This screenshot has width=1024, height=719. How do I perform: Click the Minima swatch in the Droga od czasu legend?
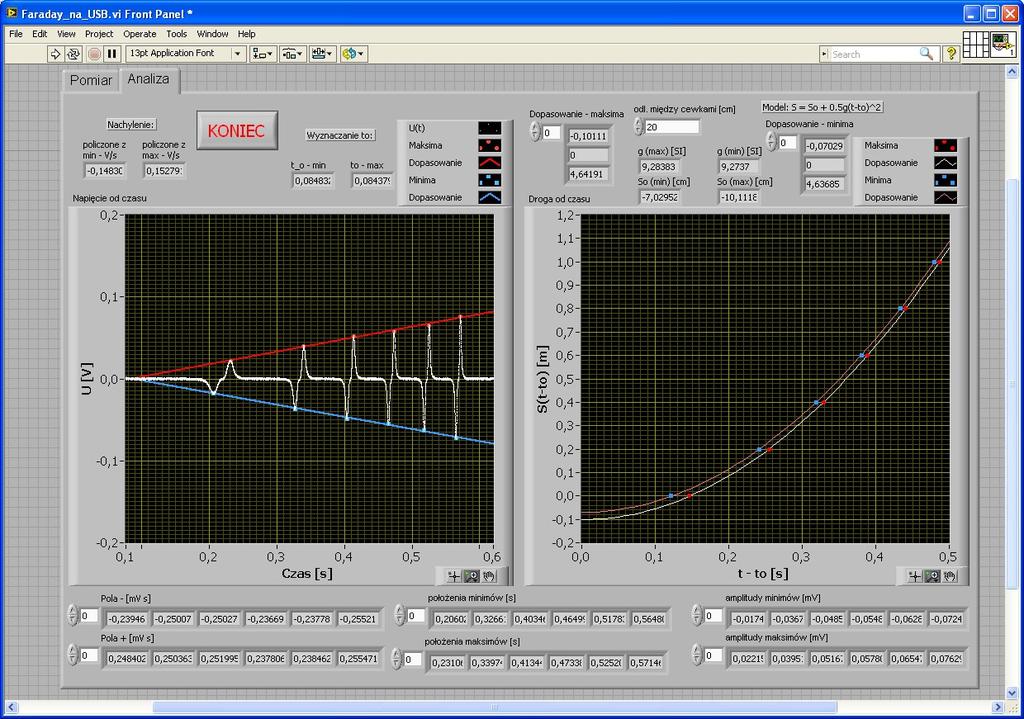click(945, 180)
